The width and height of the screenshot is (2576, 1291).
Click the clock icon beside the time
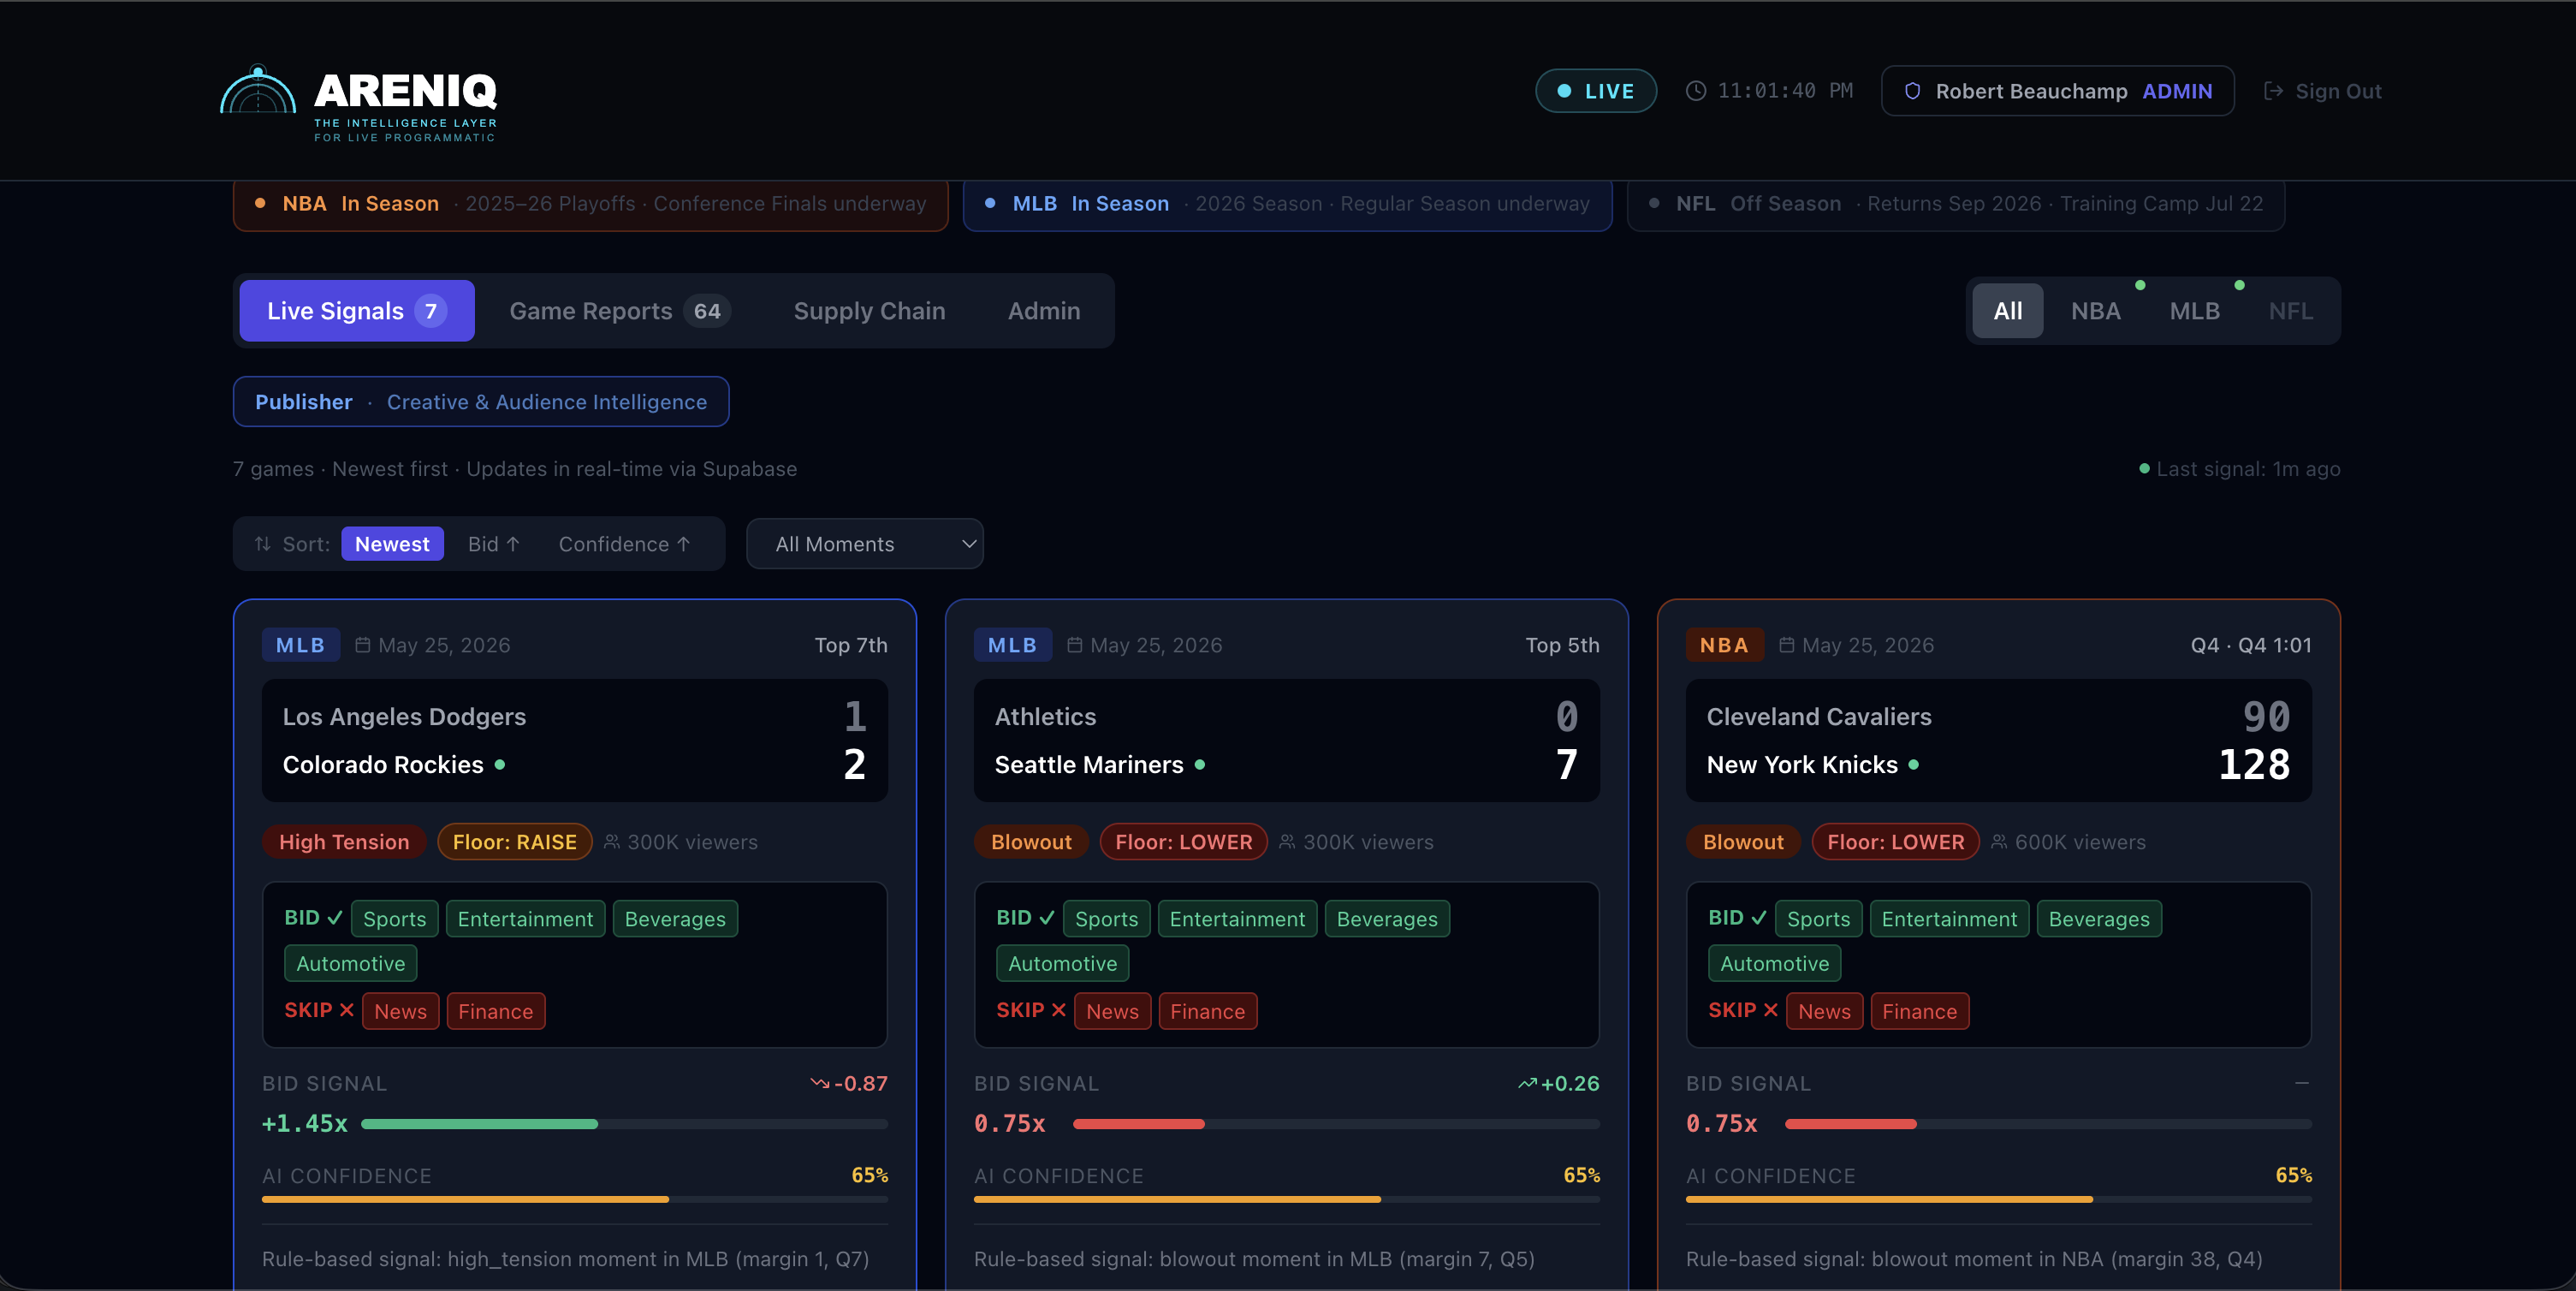coord(1695,91)
